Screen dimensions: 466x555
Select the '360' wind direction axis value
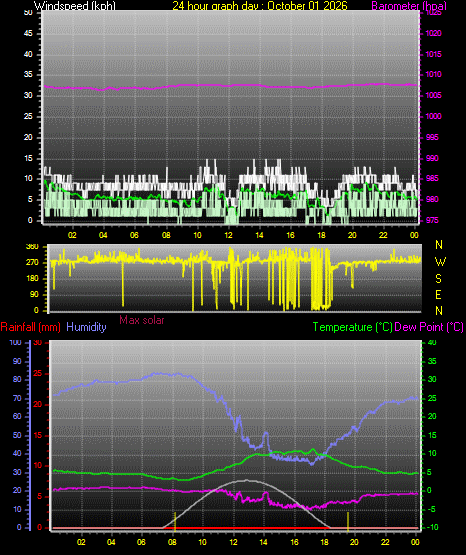[32, 247]
